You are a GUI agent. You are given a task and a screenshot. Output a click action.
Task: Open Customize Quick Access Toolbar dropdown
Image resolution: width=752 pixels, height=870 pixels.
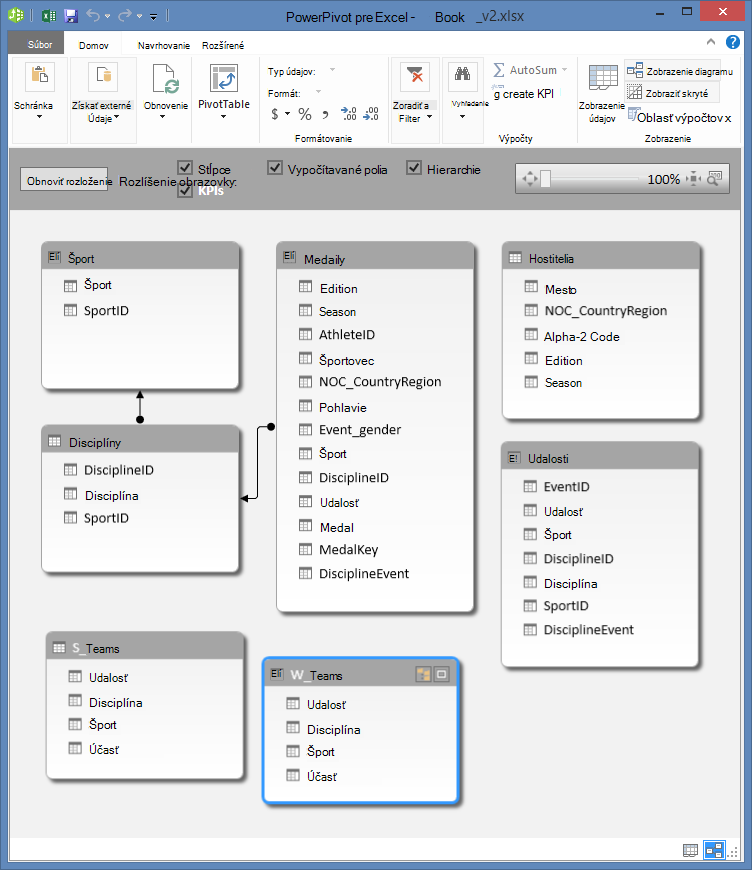[154, 17]
